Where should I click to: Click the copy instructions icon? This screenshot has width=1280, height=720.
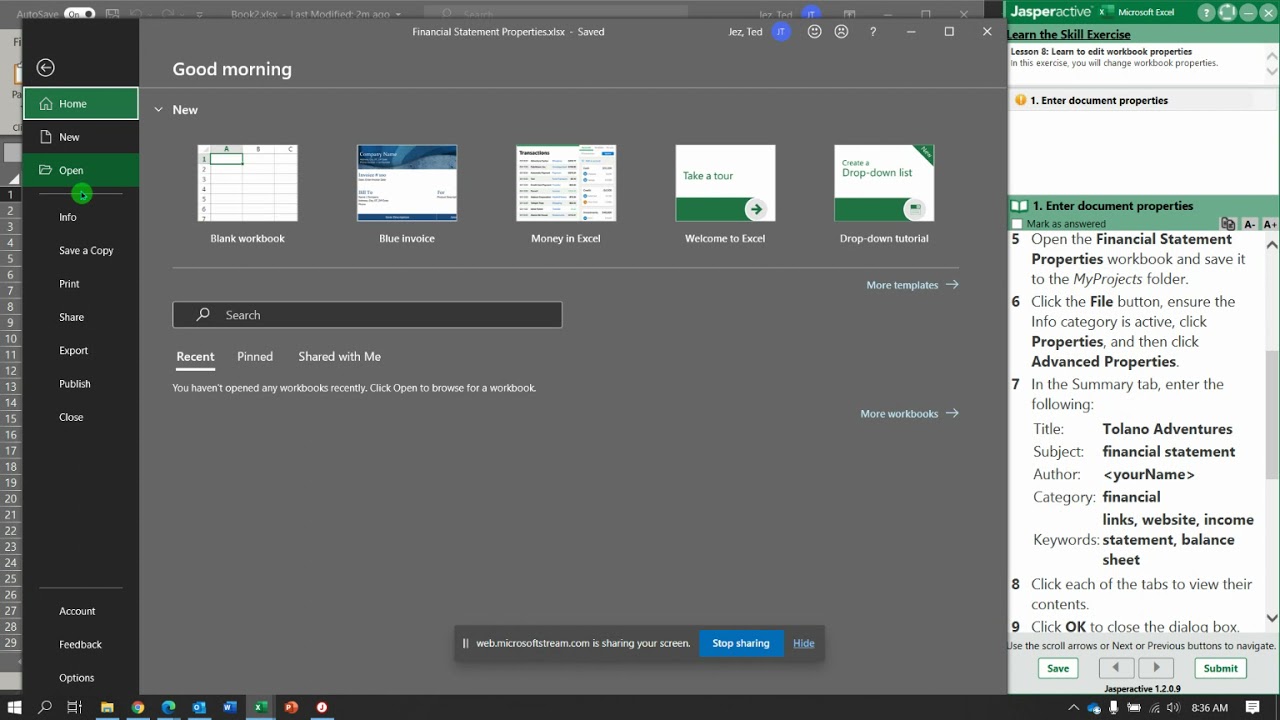1228,224
